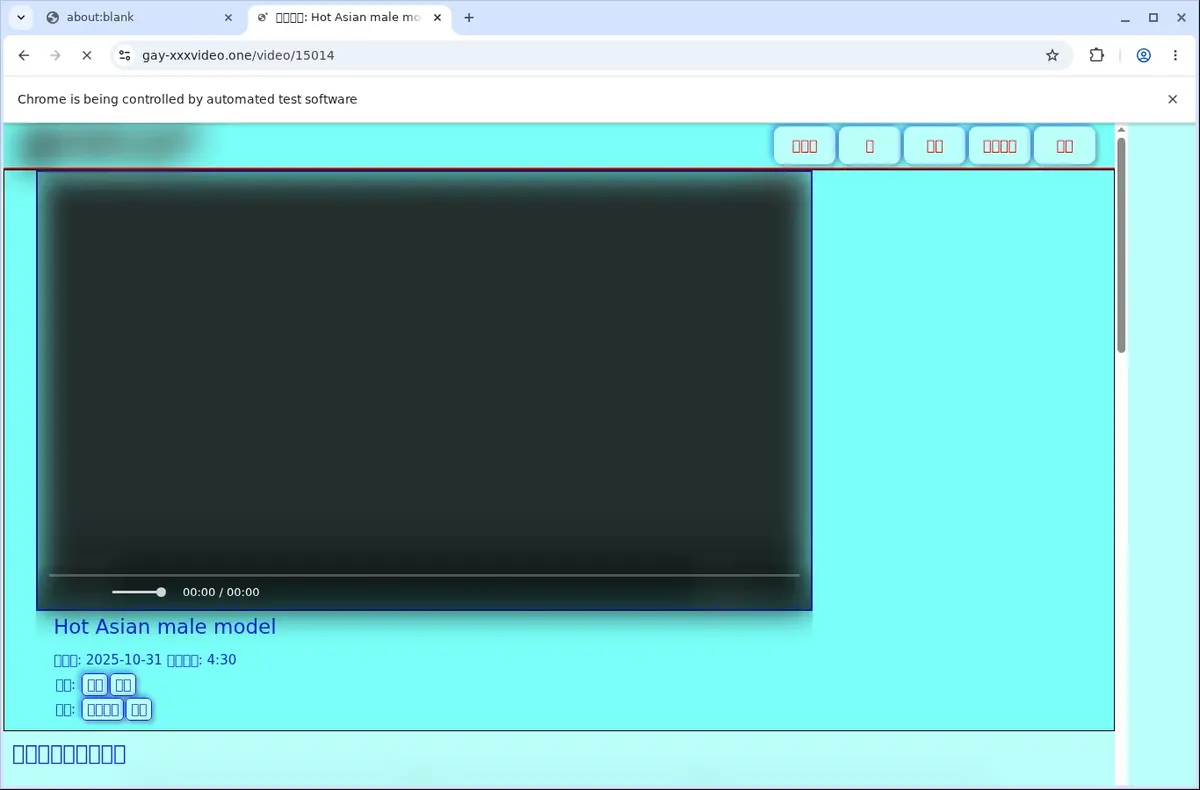Open the Chrome profile icon
Viewport: 1200px width, 790px height.
pos(1143,55)
